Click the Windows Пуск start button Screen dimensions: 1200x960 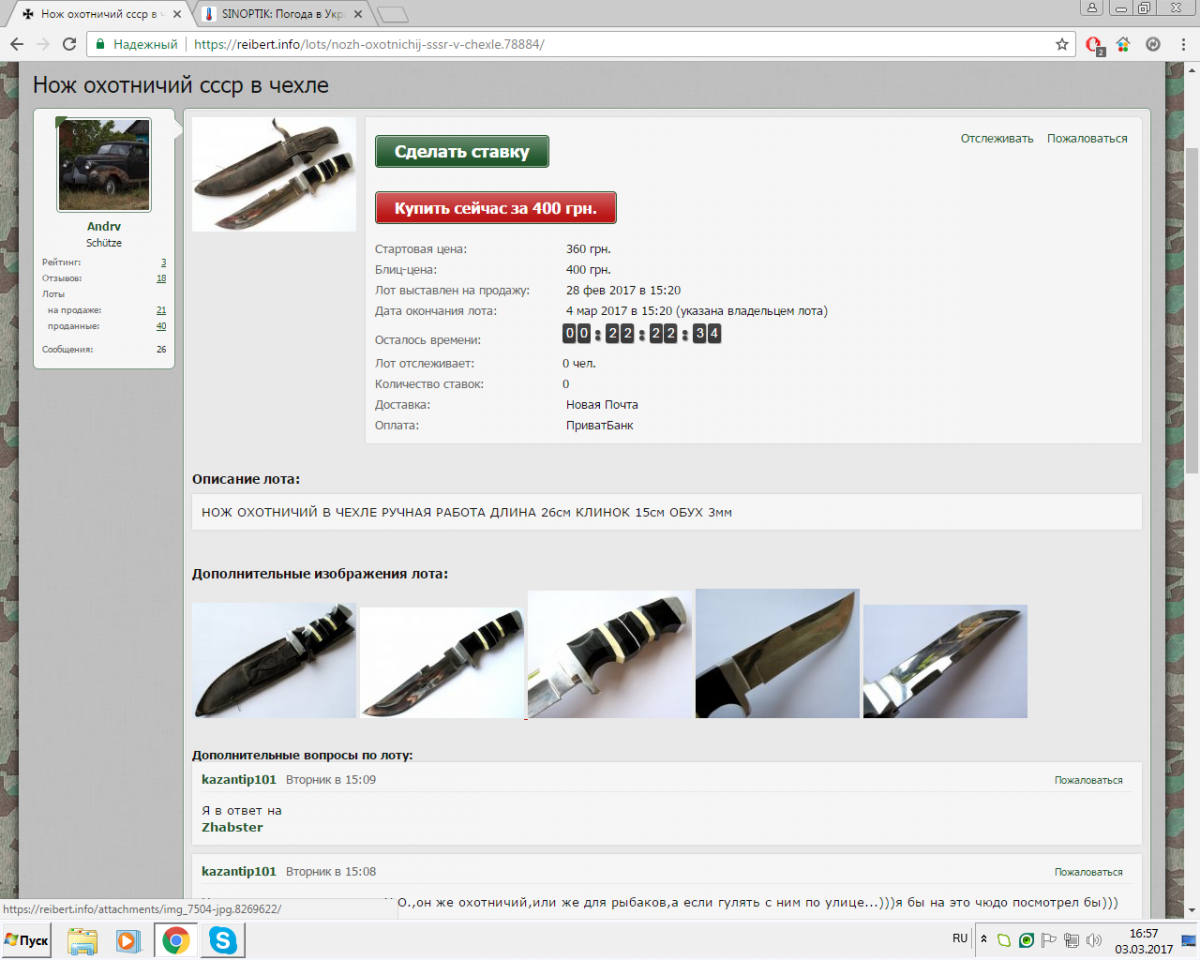27,941
